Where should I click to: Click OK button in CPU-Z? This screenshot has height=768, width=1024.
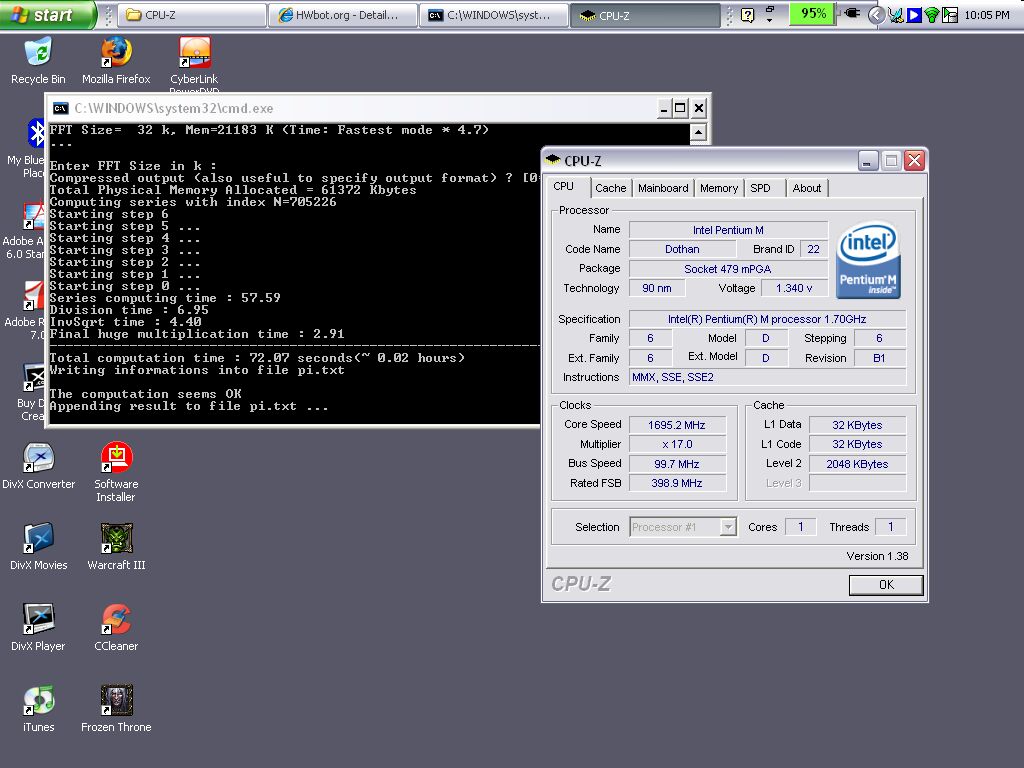tap(886, 584)
